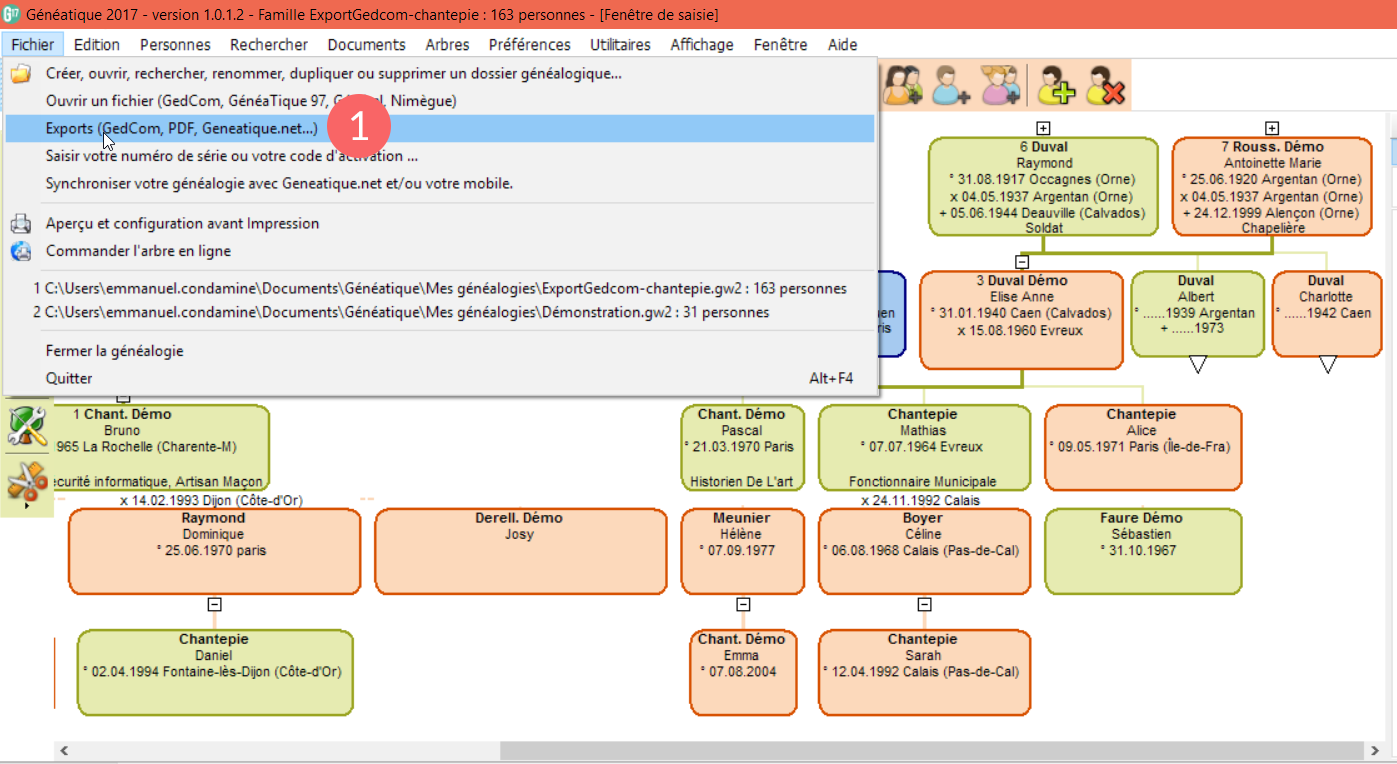Screen dimensions: 1397x764
Task: Click the printer icon beside Aperçu et configuration
Action: 21,224
